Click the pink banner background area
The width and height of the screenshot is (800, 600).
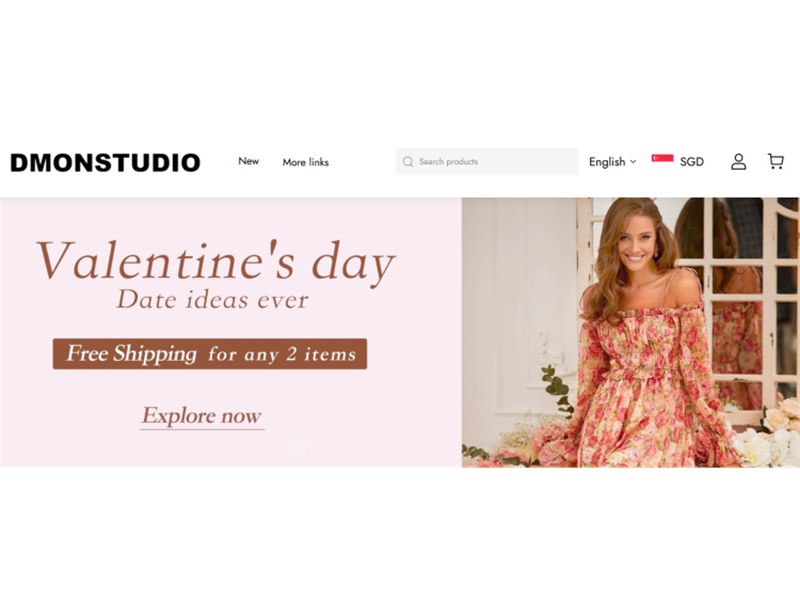[x=231, y=332]
